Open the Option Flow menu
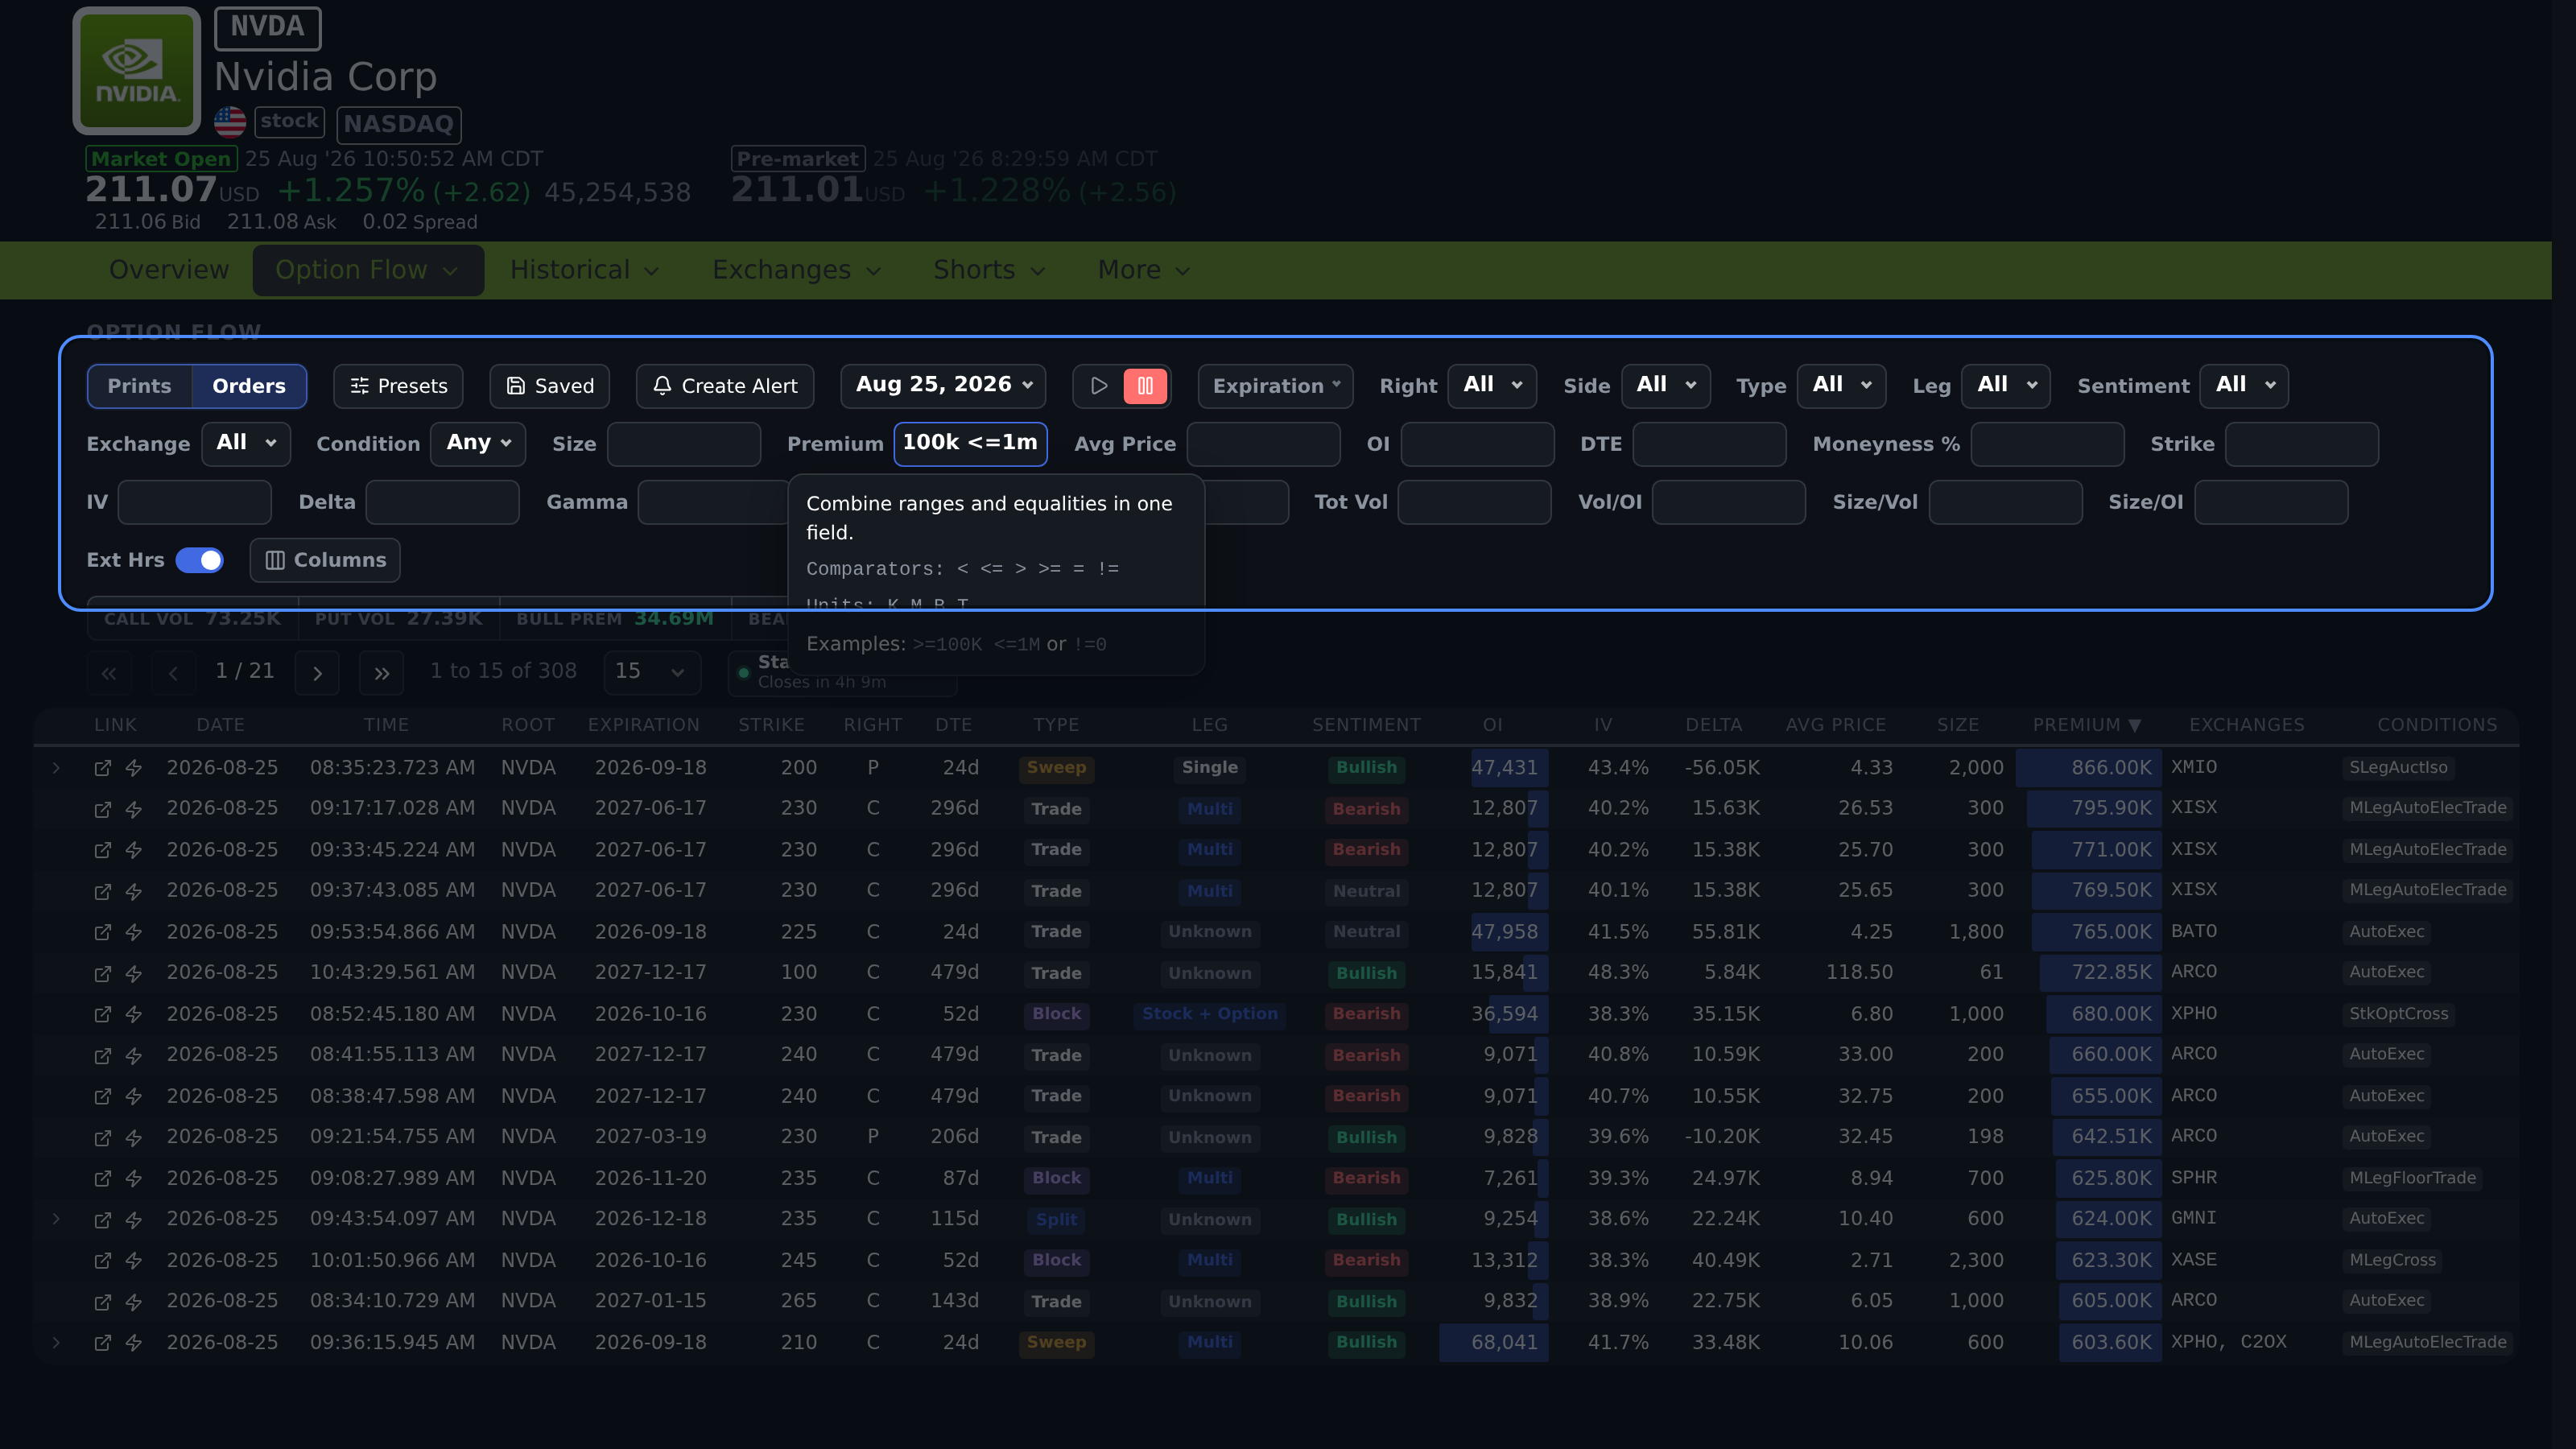This screenshot has width=2576, height=1449. pos(367,270)
